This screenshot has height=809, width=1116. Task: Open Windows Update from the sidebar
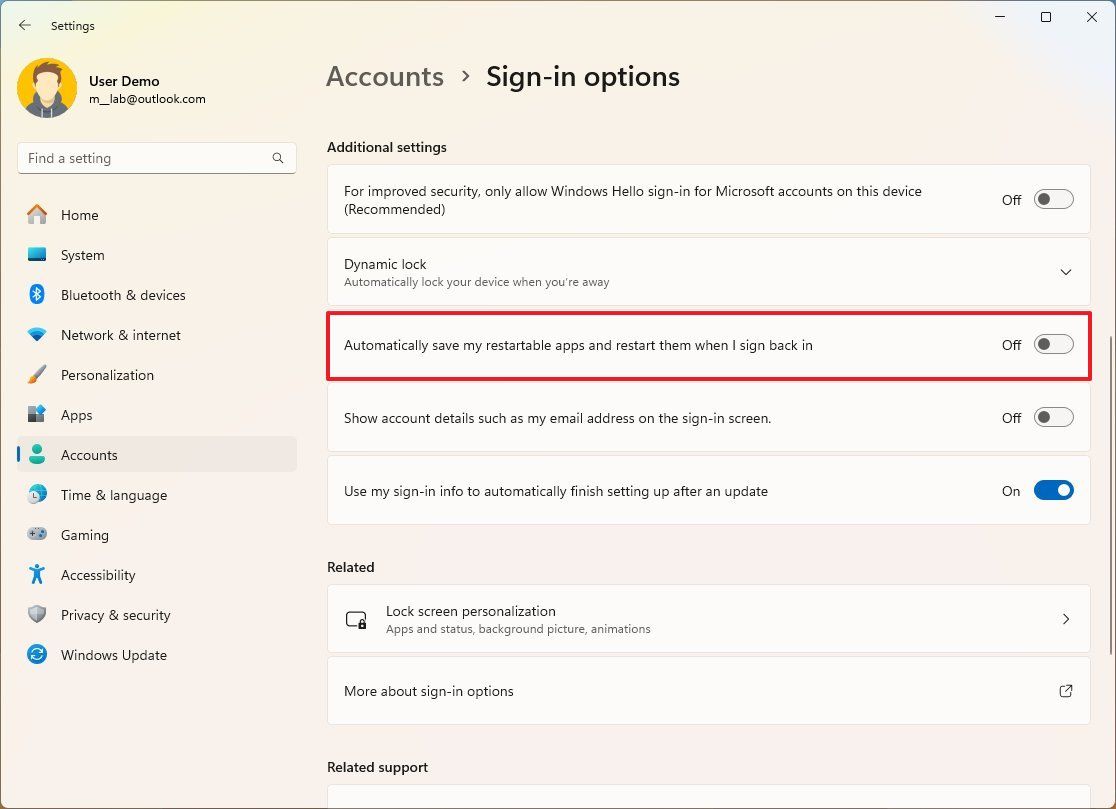(113, 655)
